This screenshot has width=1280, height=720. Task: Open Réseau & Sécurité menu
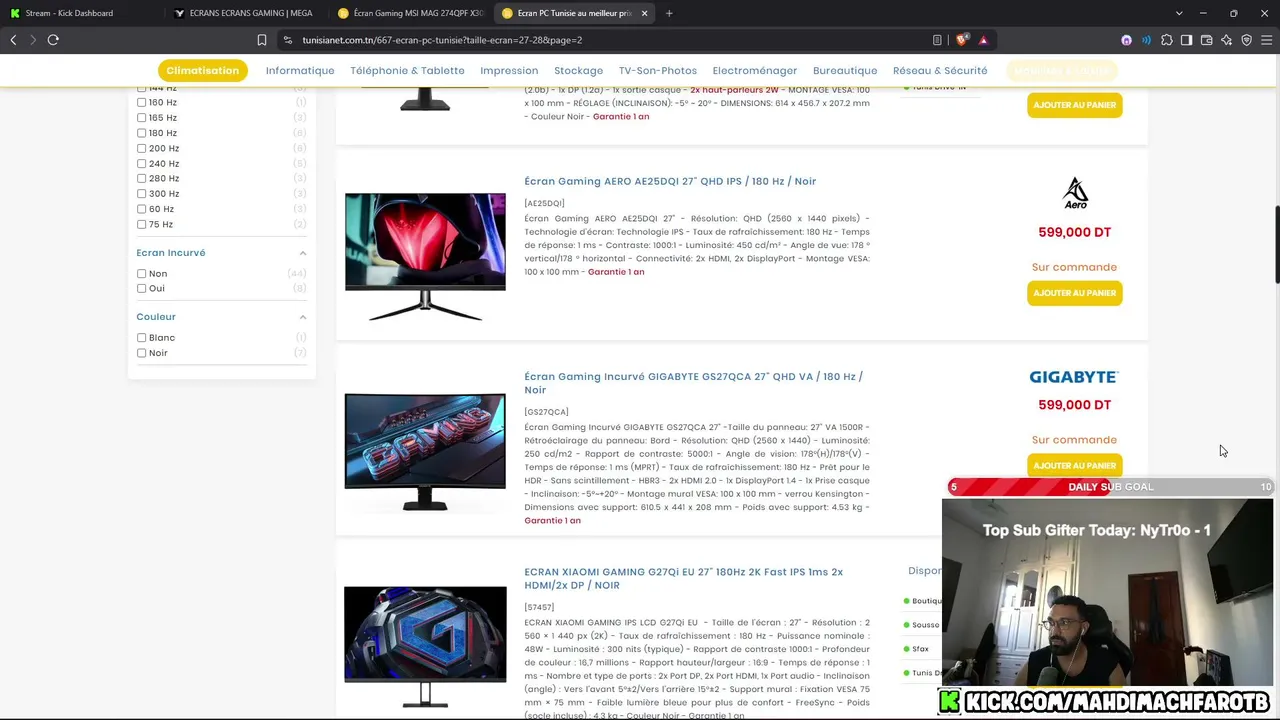point(940,71)
